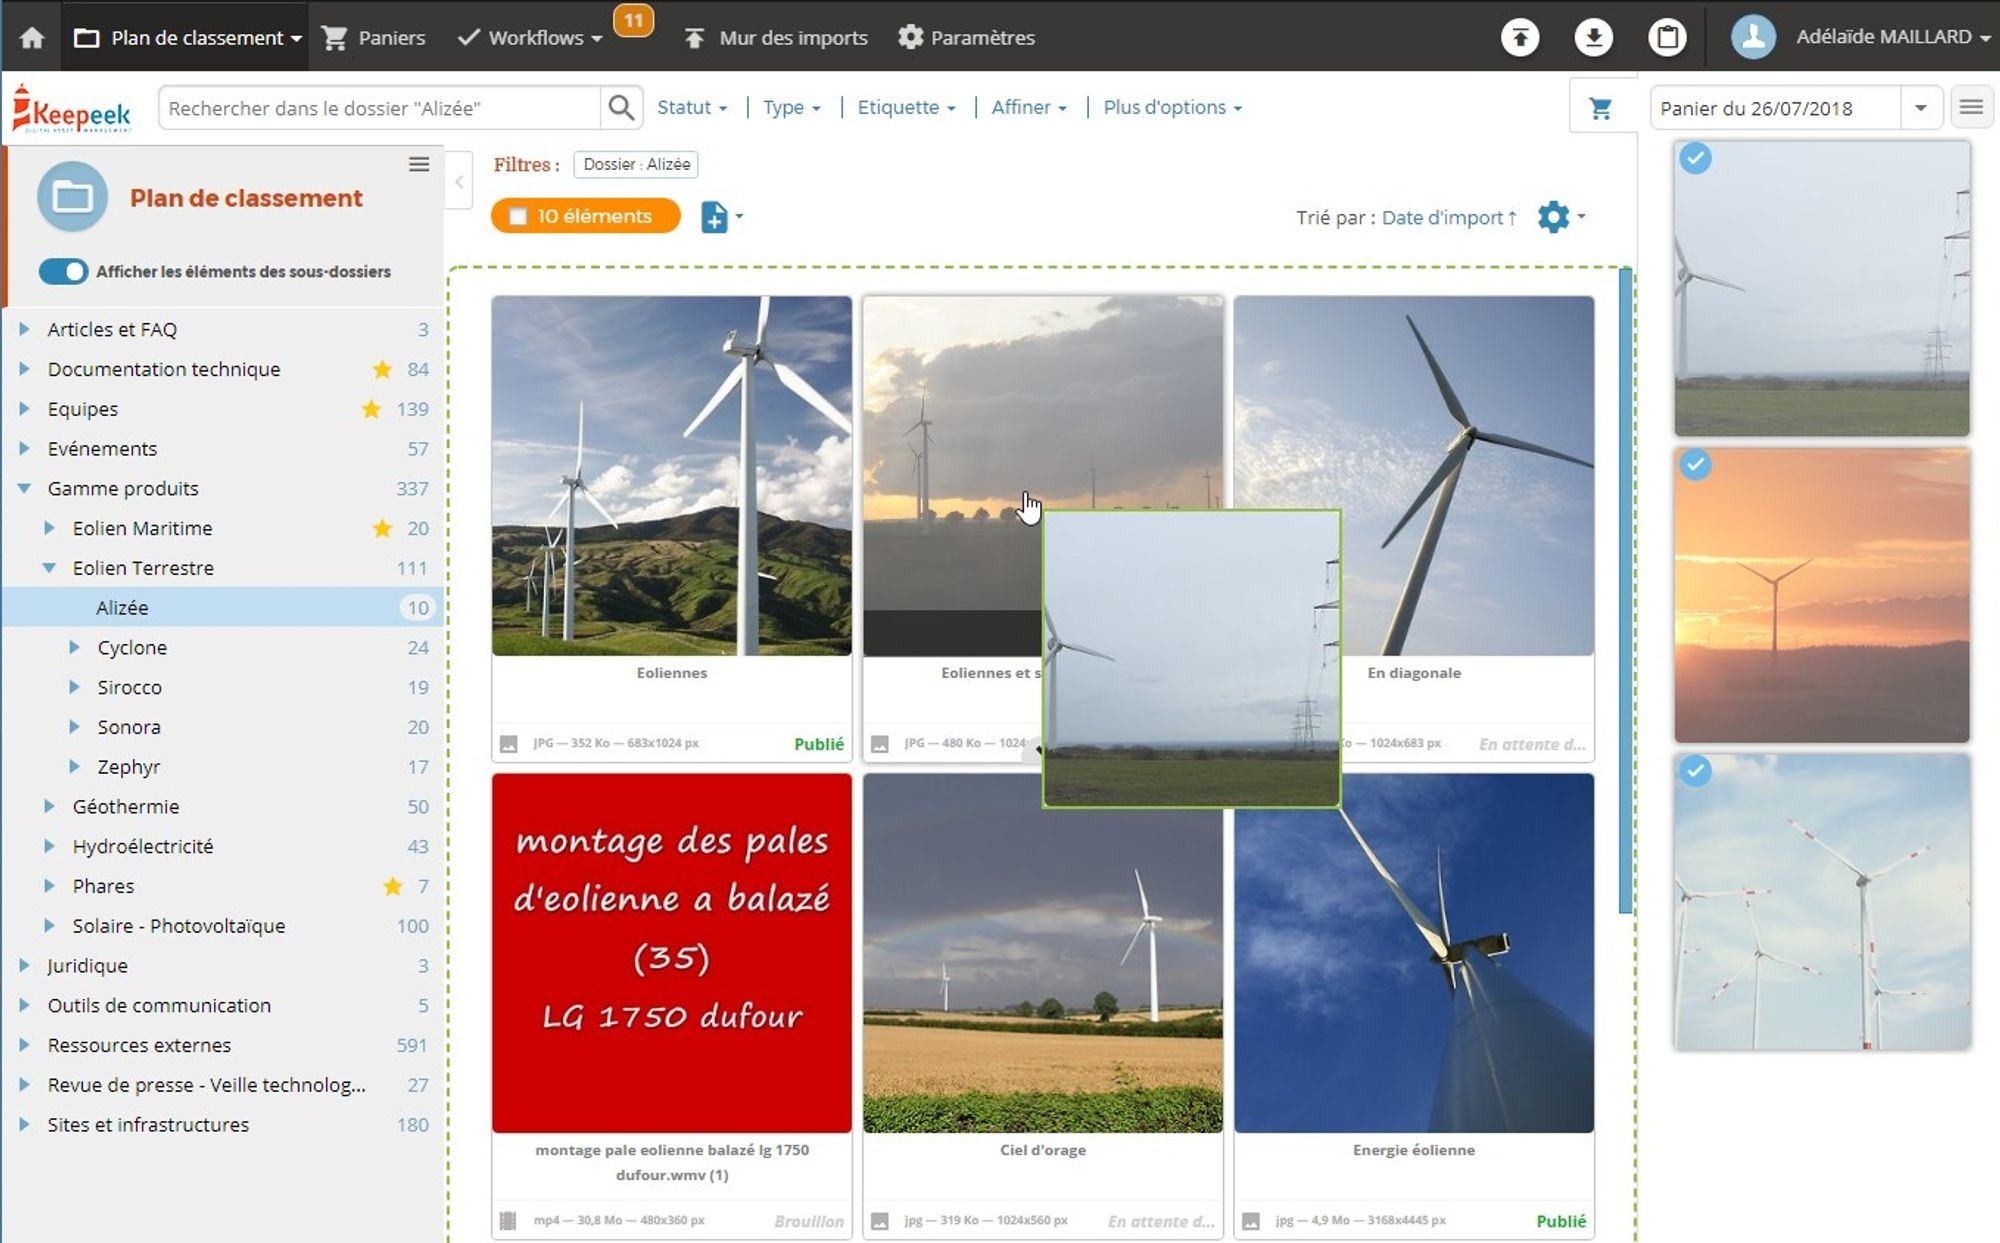2000x1243 pixels.
Task: Toggle the 10 éléments select-all checkbox
Action: (518, 216)
